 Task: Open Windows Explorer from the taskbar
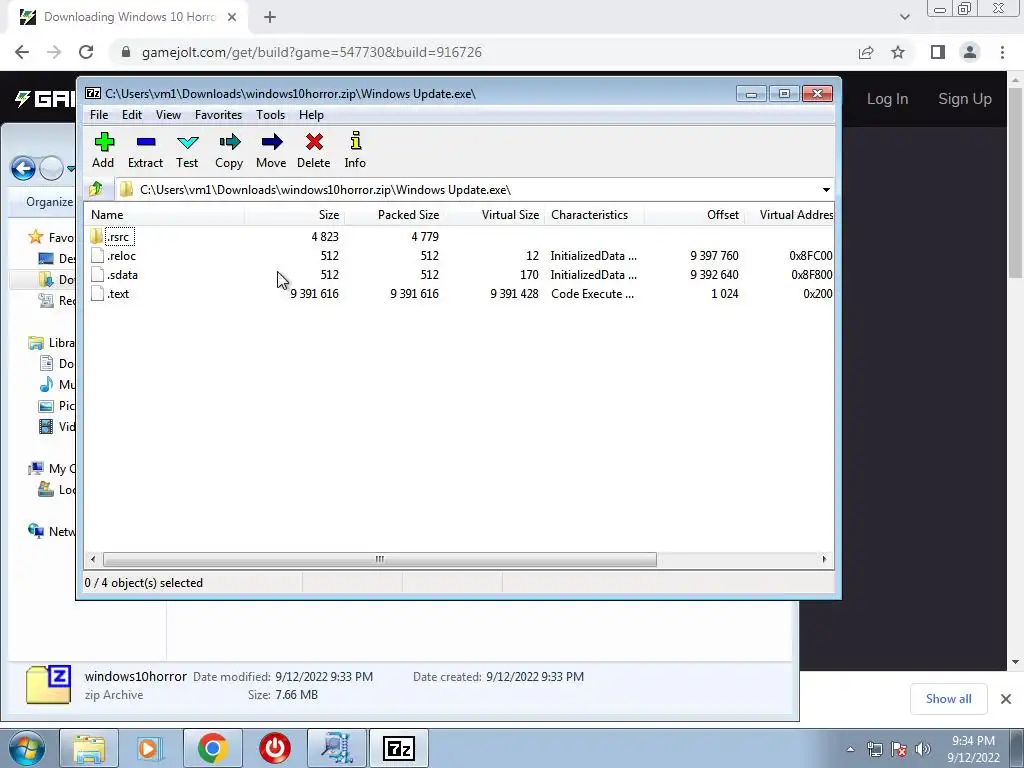point(89,748)
